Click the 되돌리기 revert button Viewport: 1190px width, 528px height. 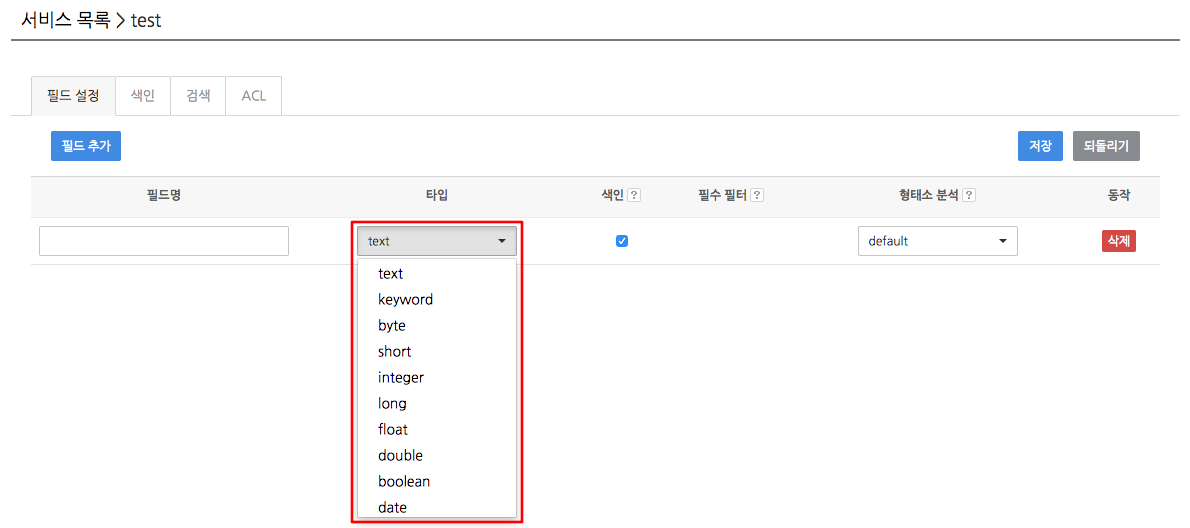pyautogui.click(x=1107, y=146)
